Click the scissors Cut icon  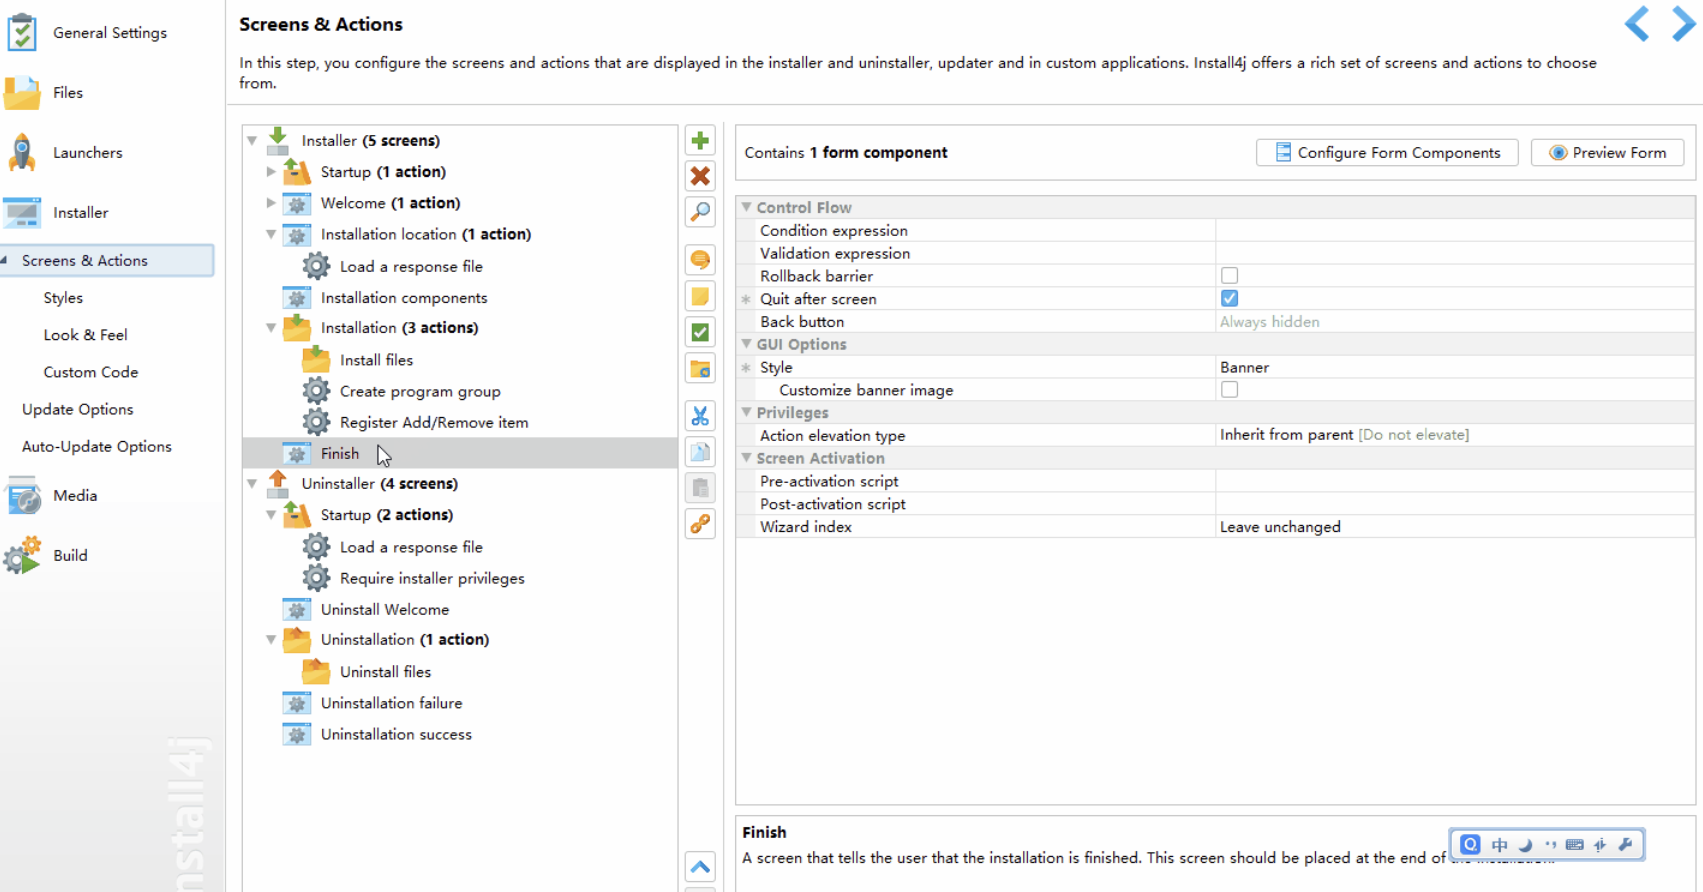coord(700,416)
